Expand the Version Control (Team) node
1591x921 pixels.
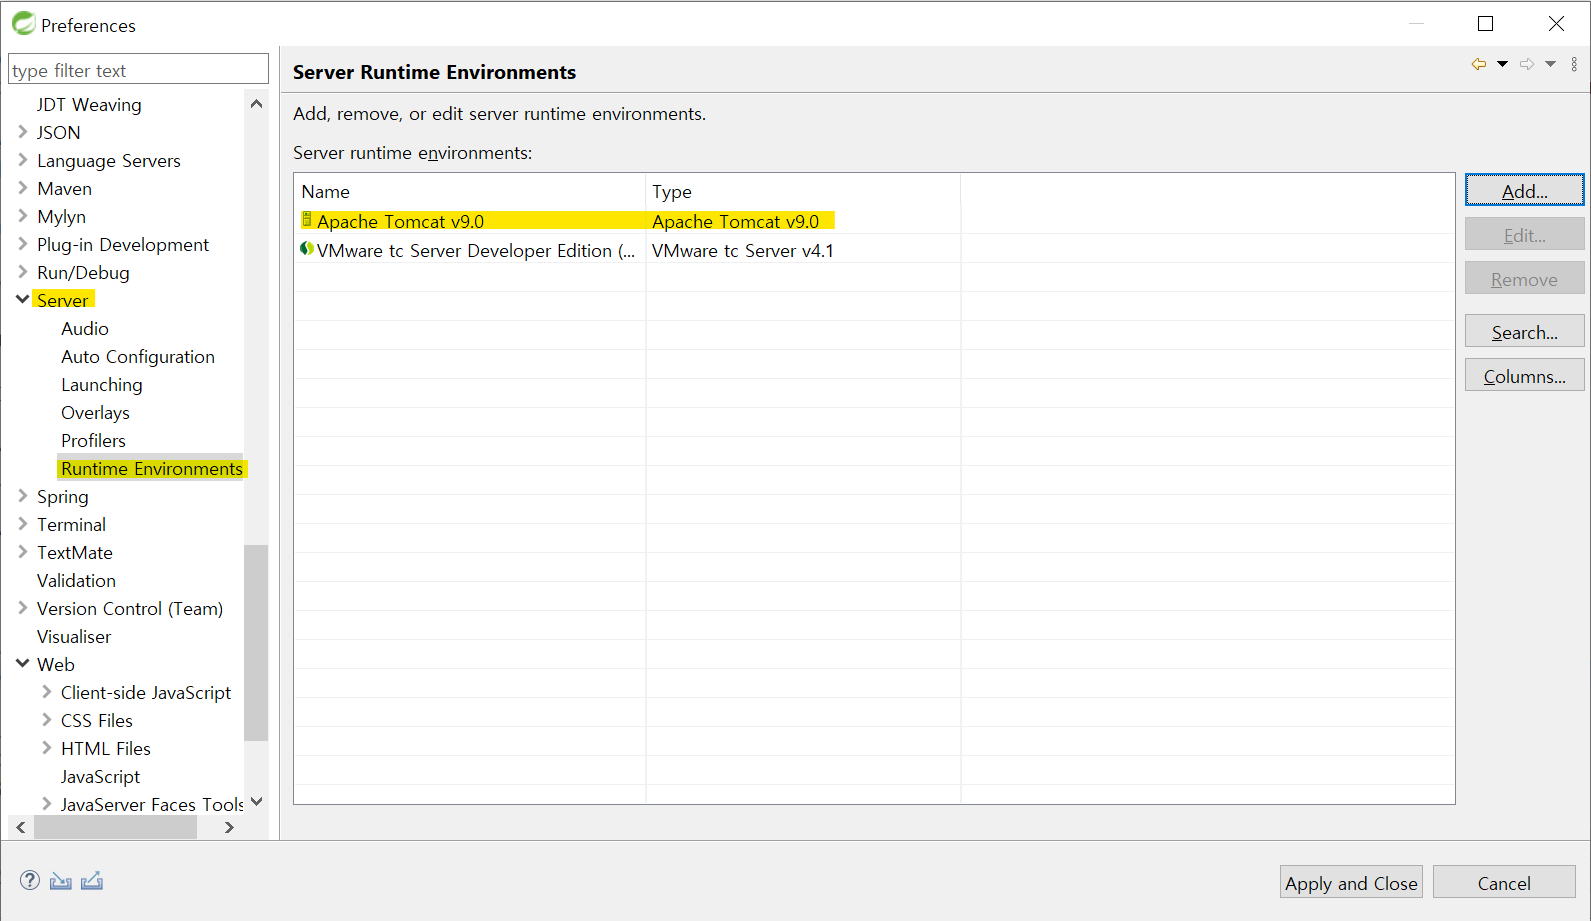(x=22, y=607)
